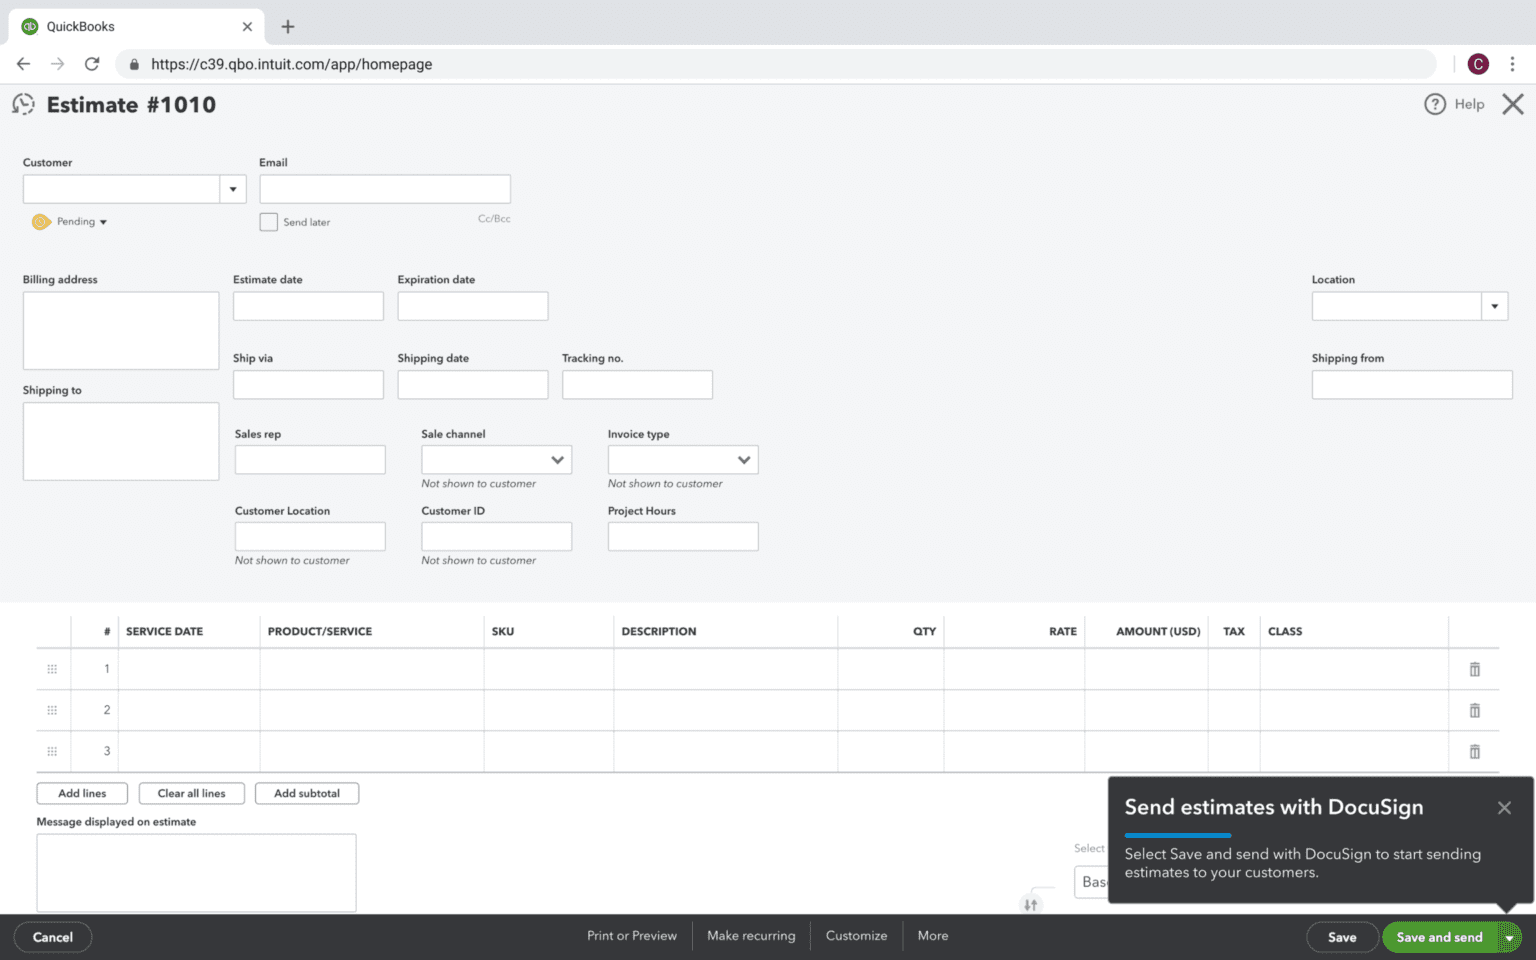Open the Customer dropdown arrow
The height and width of the screenshot is (960, 1536).
(x=232, y=188)
